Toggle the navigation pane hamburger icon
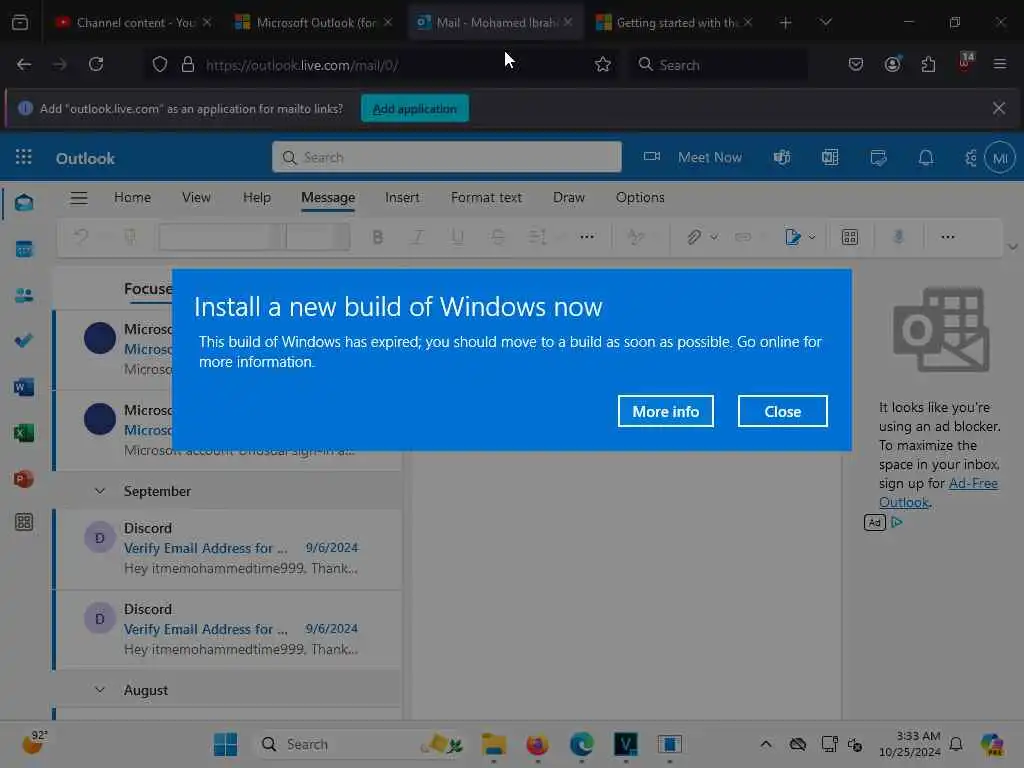 click(x=79, y=198)
